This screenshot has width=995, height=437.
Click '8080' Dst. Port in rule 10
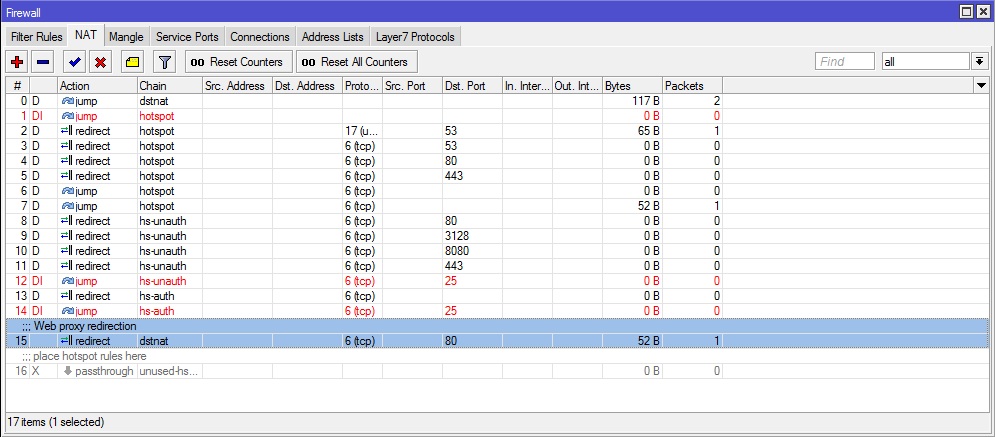click(x=457, y=251)
